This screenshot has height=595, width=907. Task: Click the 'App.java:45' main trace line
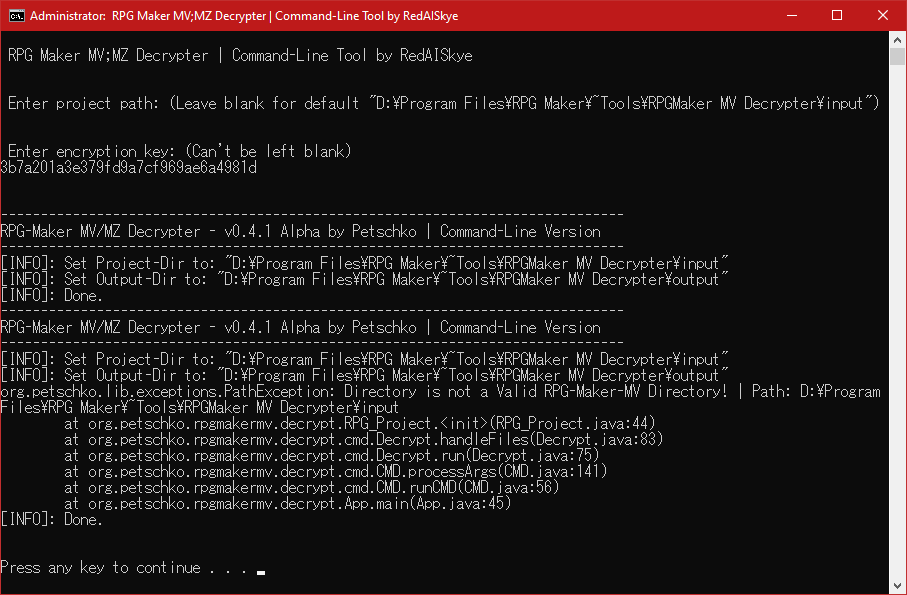pyautogui.click(x=287, y=504)
